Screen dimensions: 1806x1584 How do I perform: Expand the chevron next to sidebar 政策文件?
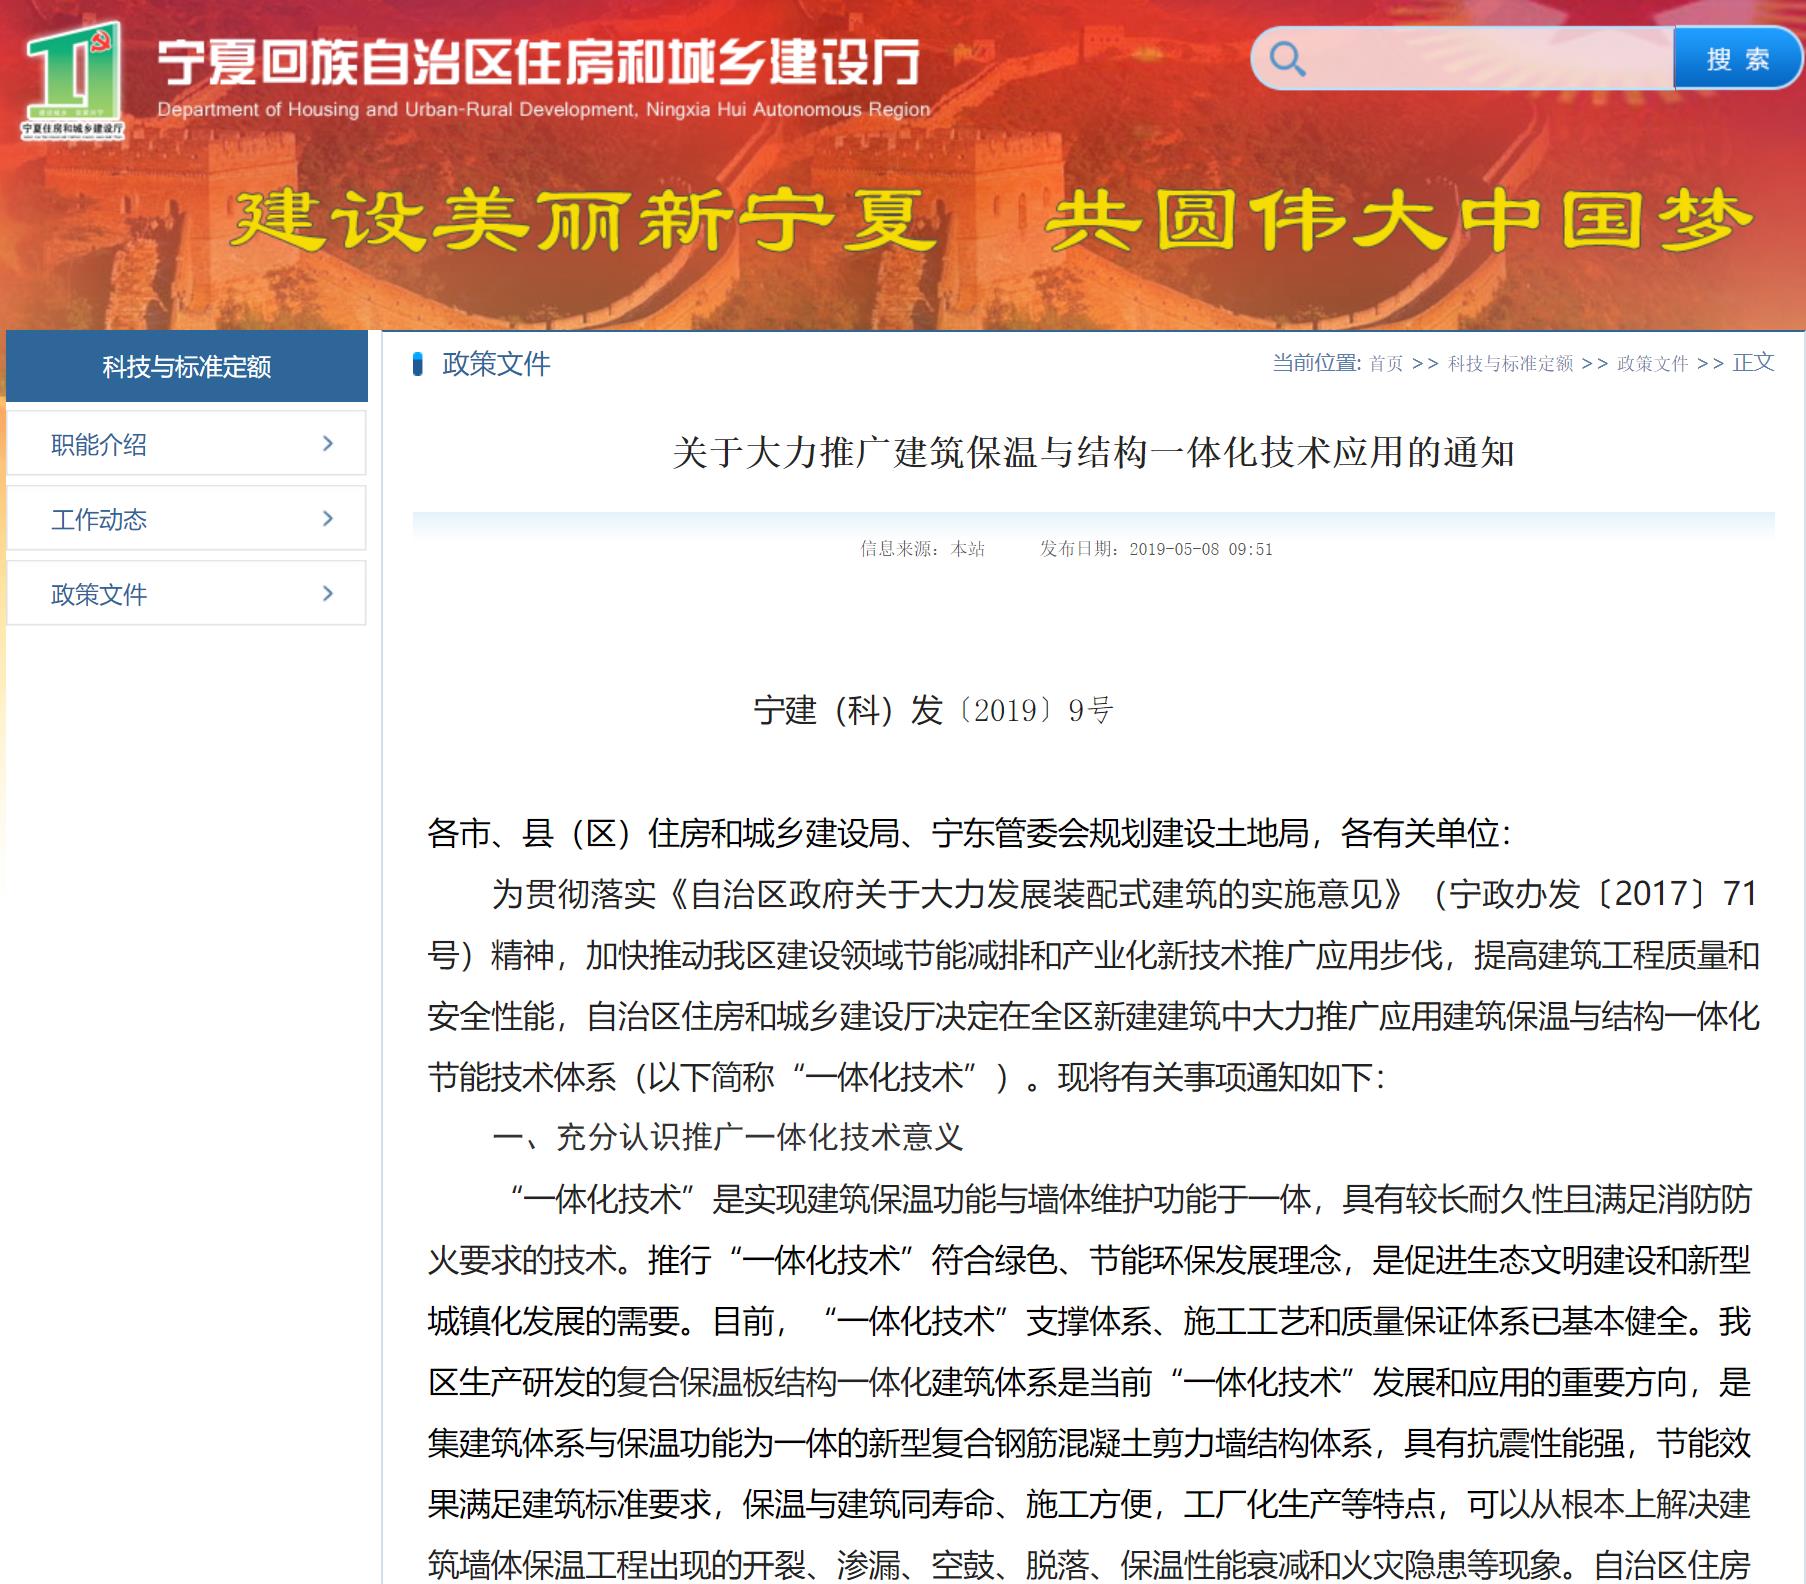click(x=327, y=594)
